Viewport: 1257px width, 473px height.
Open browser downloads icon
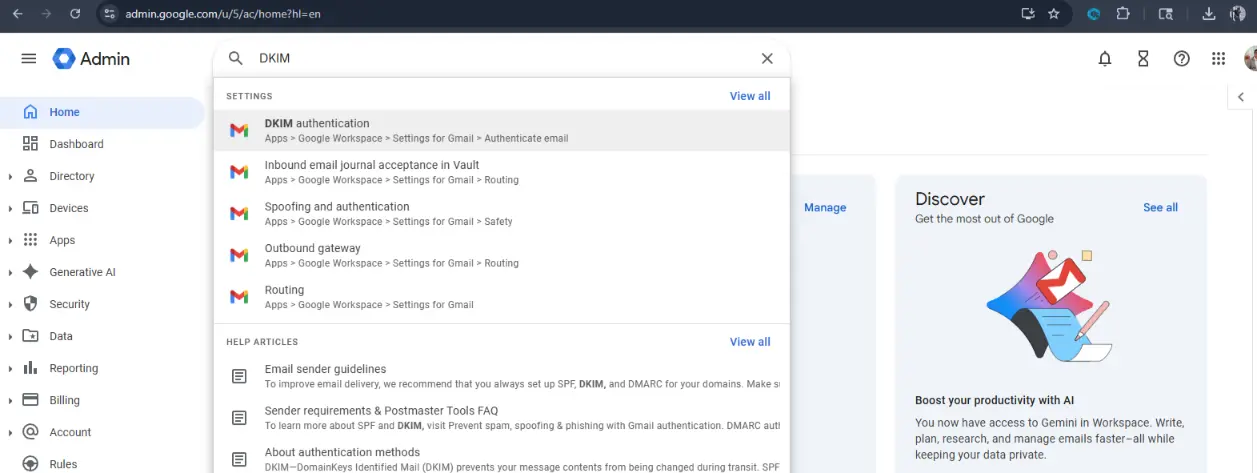[x=1208, y=14]
